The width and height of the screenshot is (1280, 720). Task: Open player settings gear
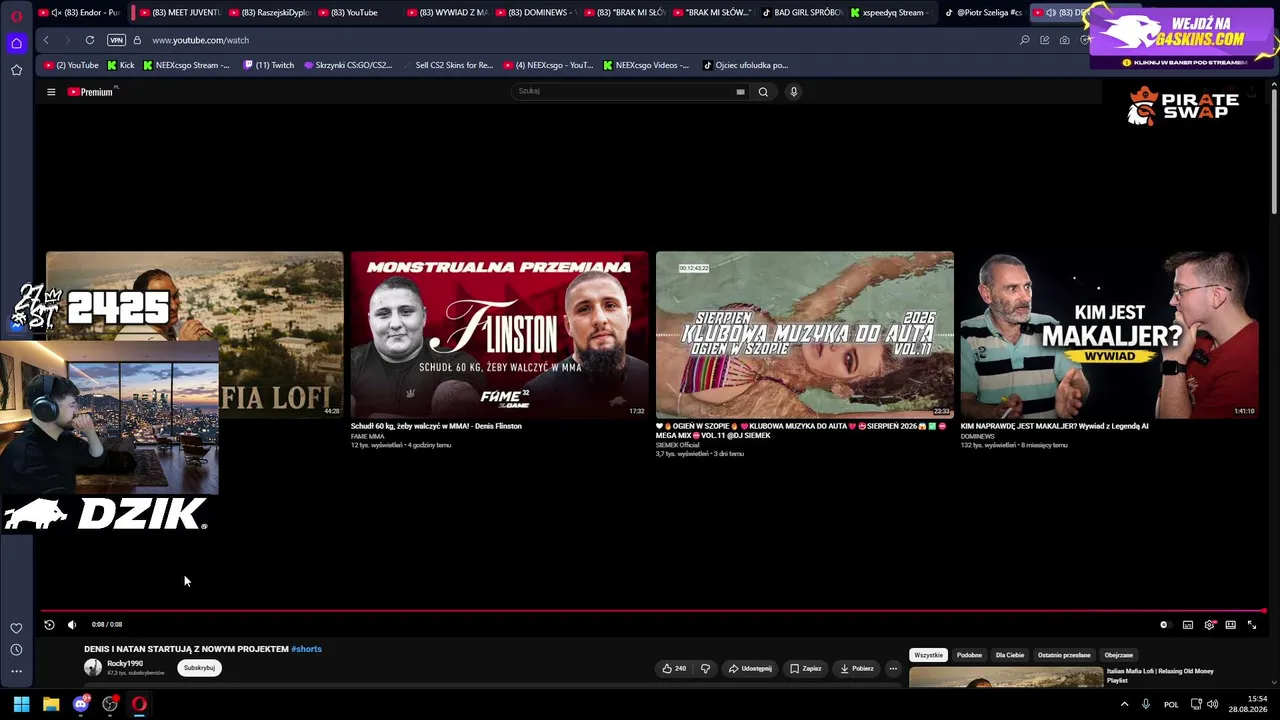1210,625
